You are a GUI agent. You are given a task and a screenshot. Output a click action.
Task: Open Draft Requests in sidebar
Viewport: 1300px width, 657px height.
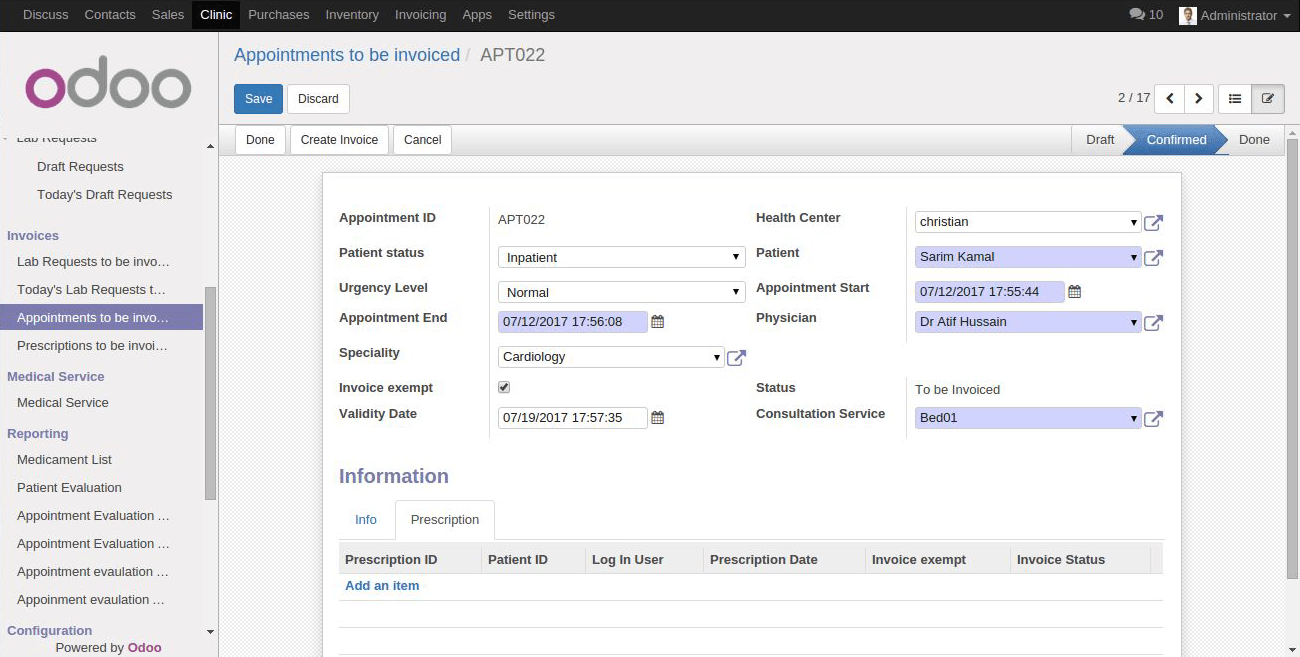(80, 167)
